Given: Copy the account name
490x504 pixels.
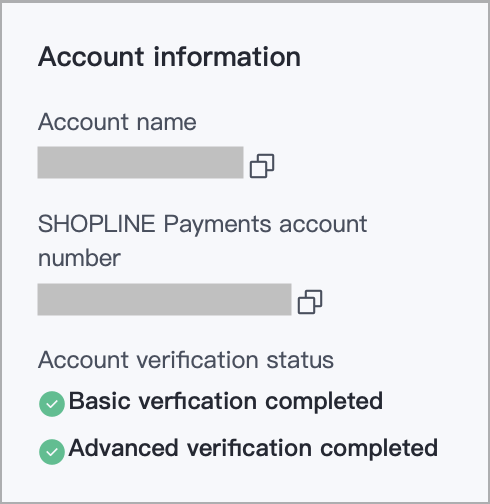Looking at the screenshot, I should (262, 166).
